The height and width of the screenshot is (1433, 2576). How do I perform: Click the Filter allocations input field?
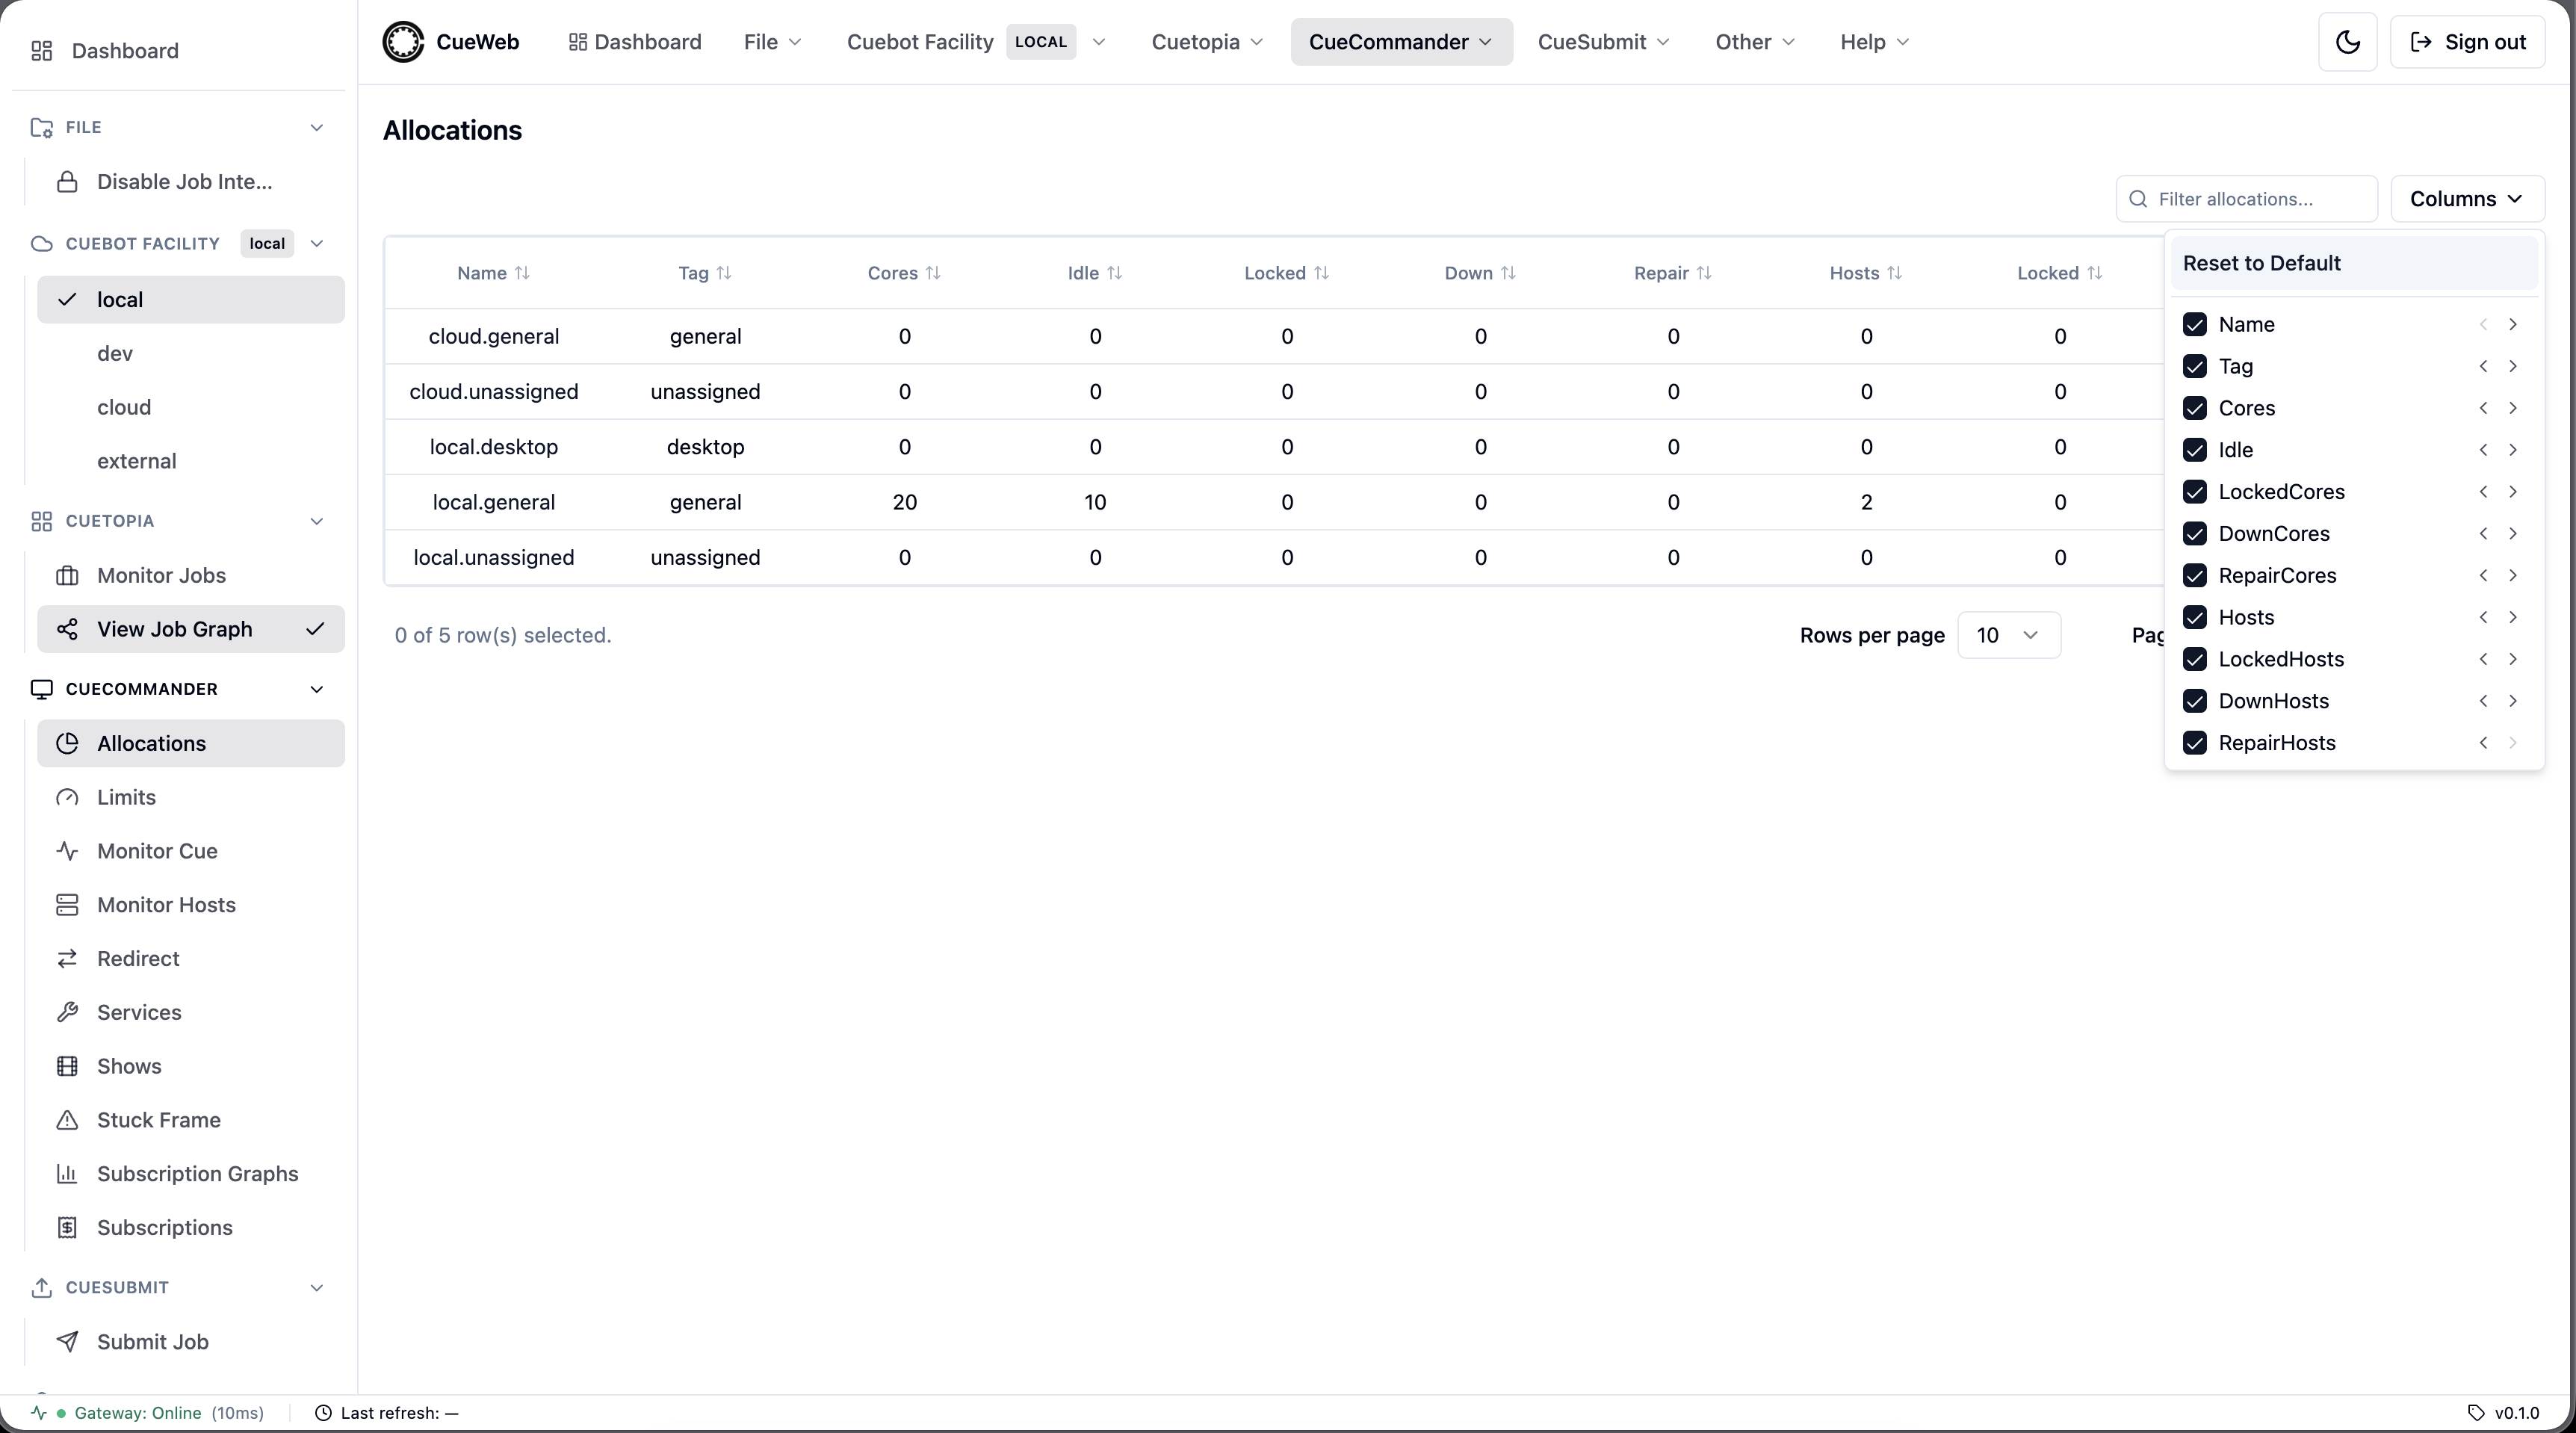pos(2246,199)
